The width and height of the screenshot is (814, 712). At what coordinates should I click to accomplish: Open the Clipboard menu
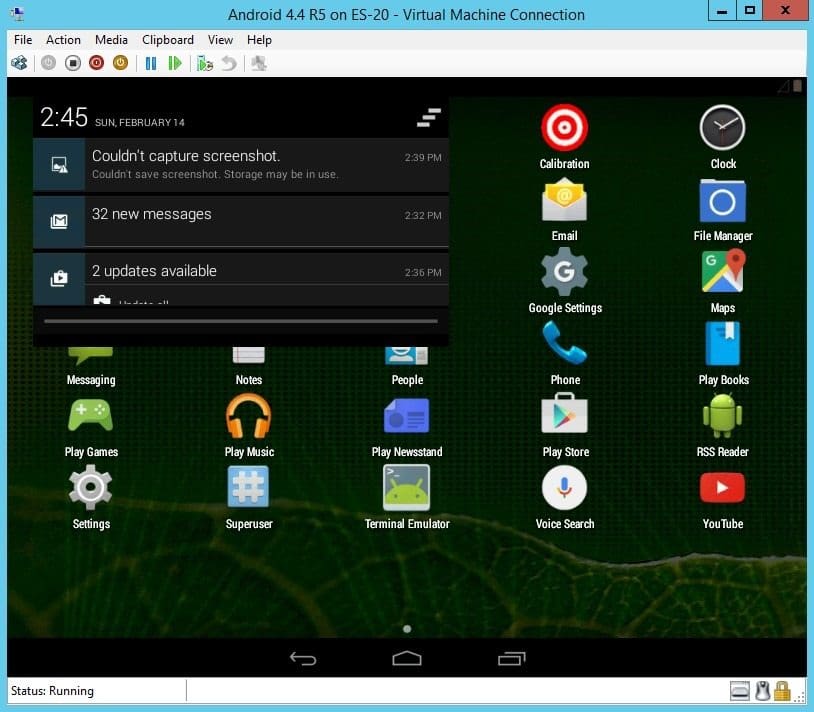pyautogui.click(x=168, y=40)
